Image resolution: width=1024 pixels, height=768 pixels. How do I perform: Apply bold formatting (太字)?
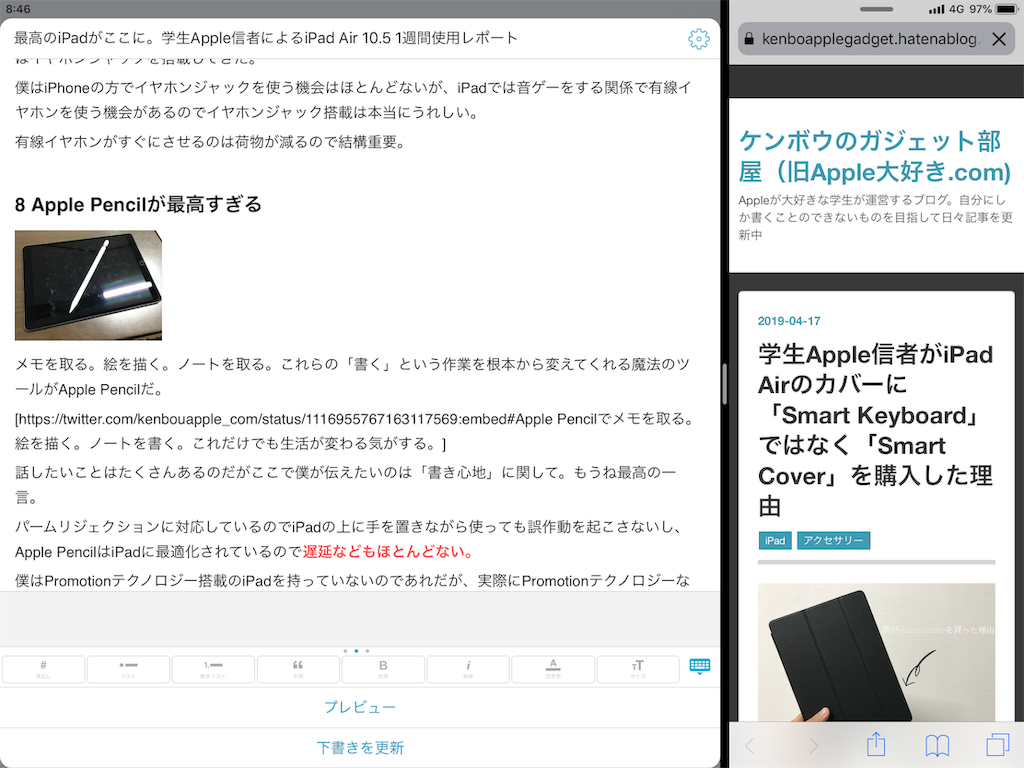383,669
